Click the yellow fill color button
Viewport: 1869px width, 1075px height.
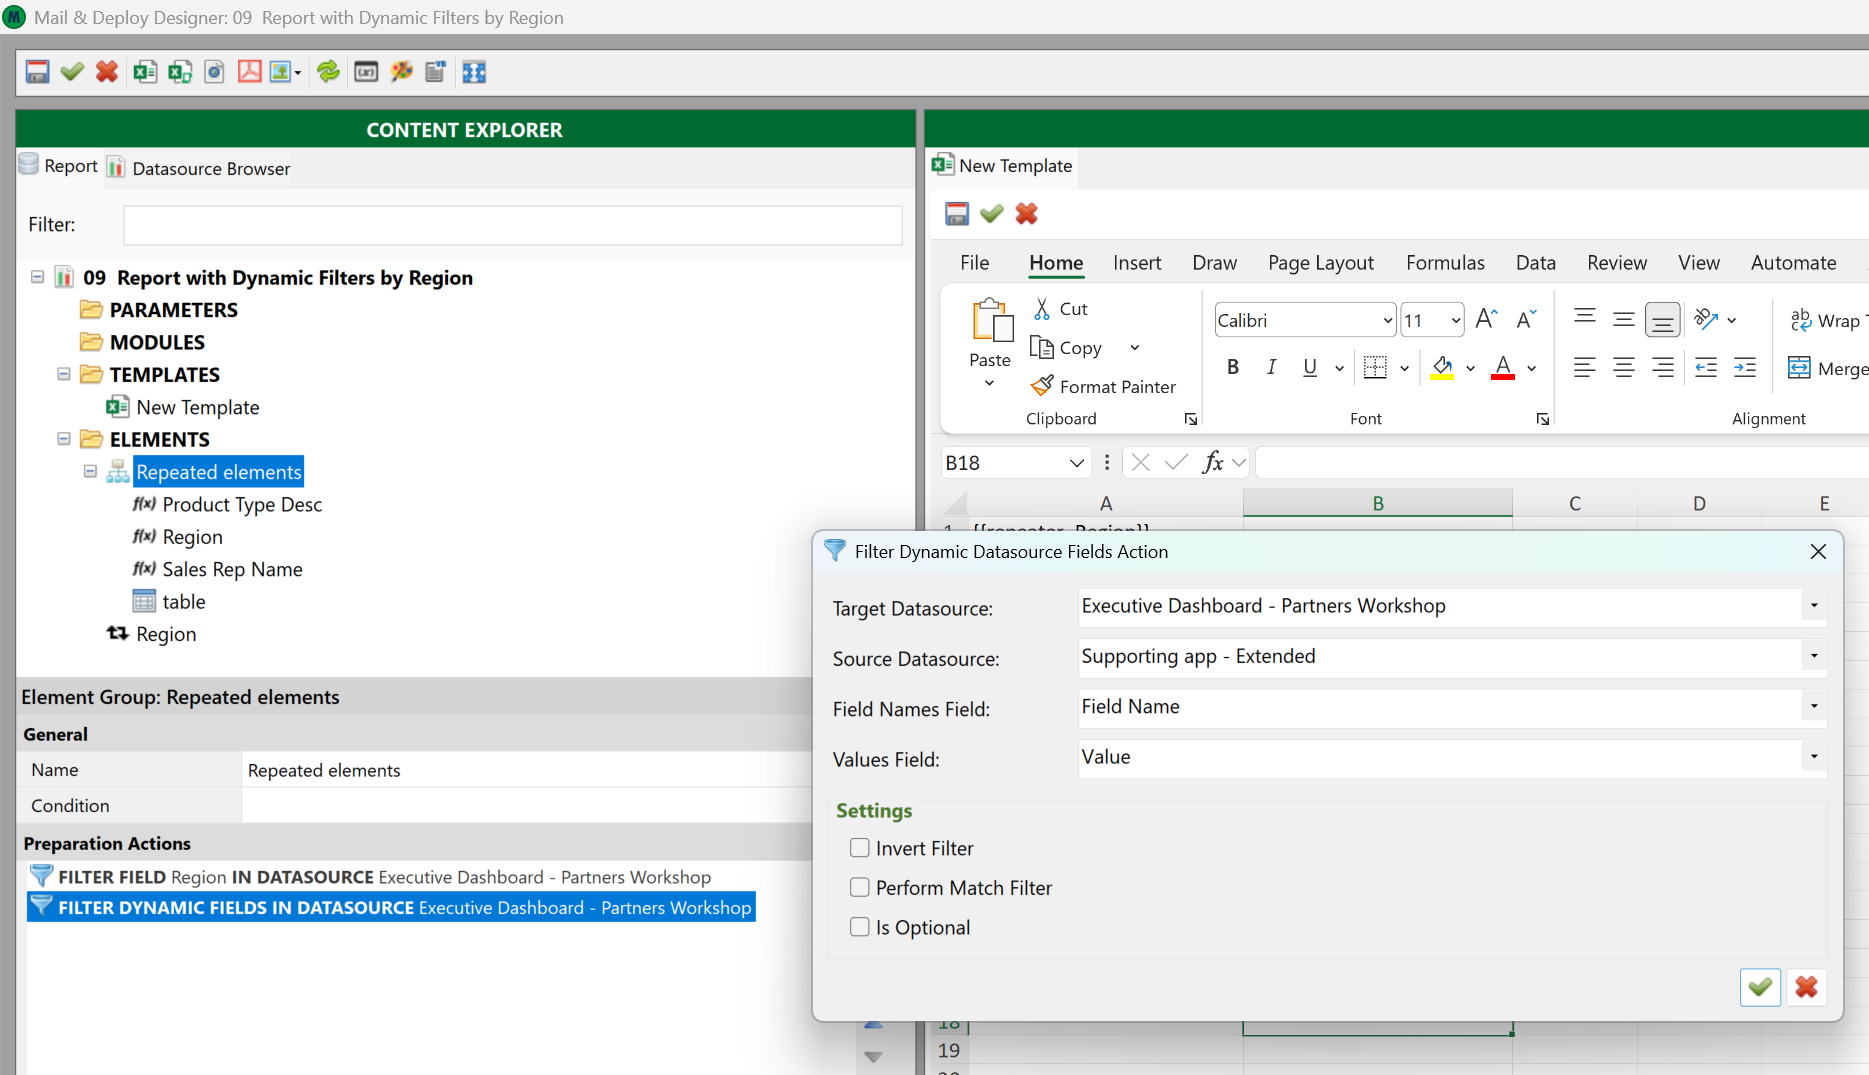tap(1442, 368)
